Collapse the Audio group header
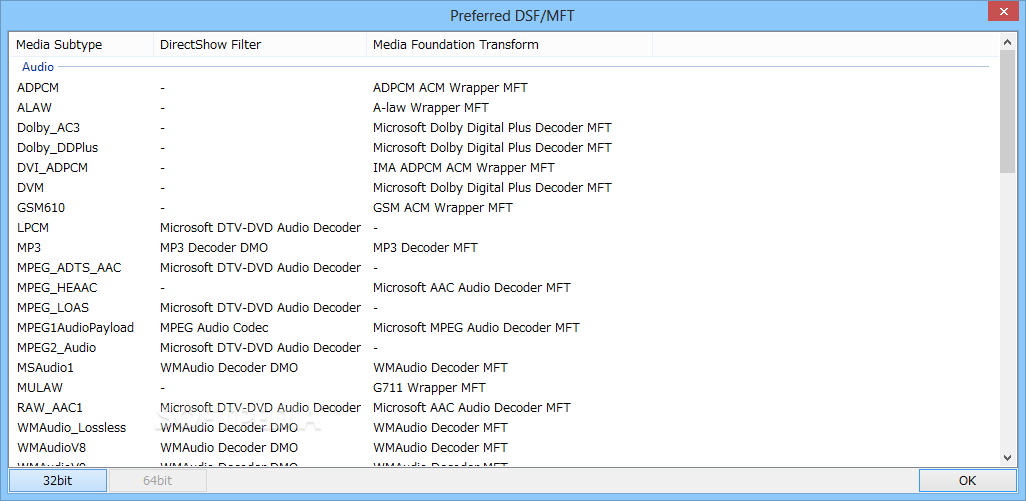The height and width of the screenshot is (501, 1026). tap(38, 67)
